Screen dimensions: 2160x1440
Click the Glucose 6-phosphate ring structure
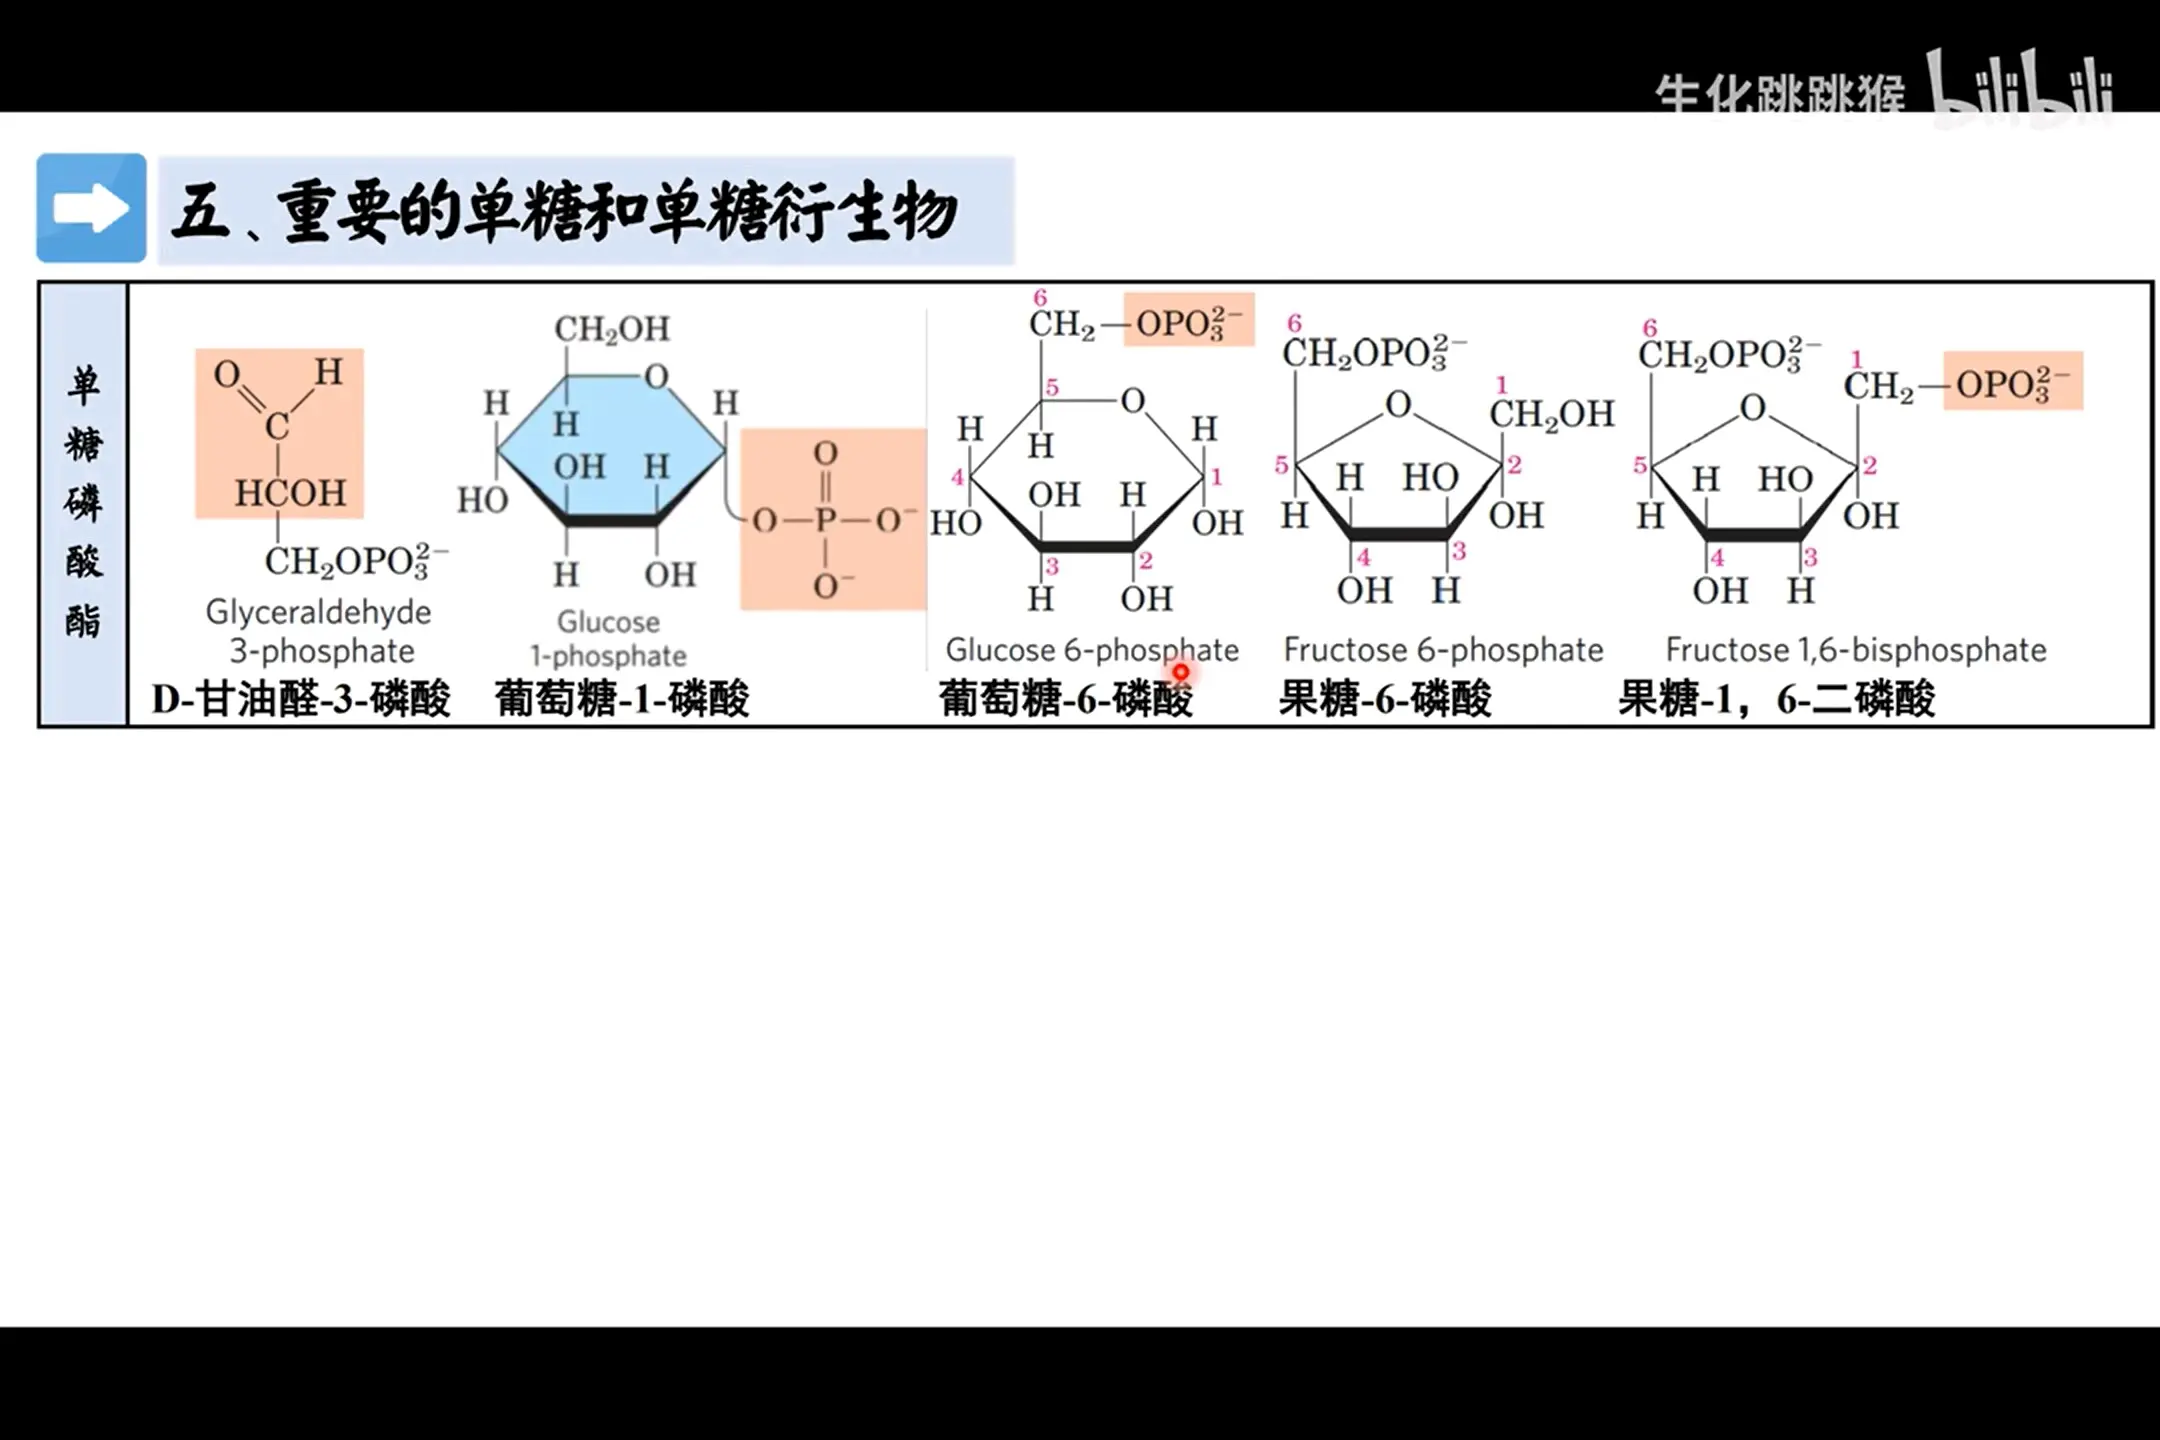coord(1088,475)
